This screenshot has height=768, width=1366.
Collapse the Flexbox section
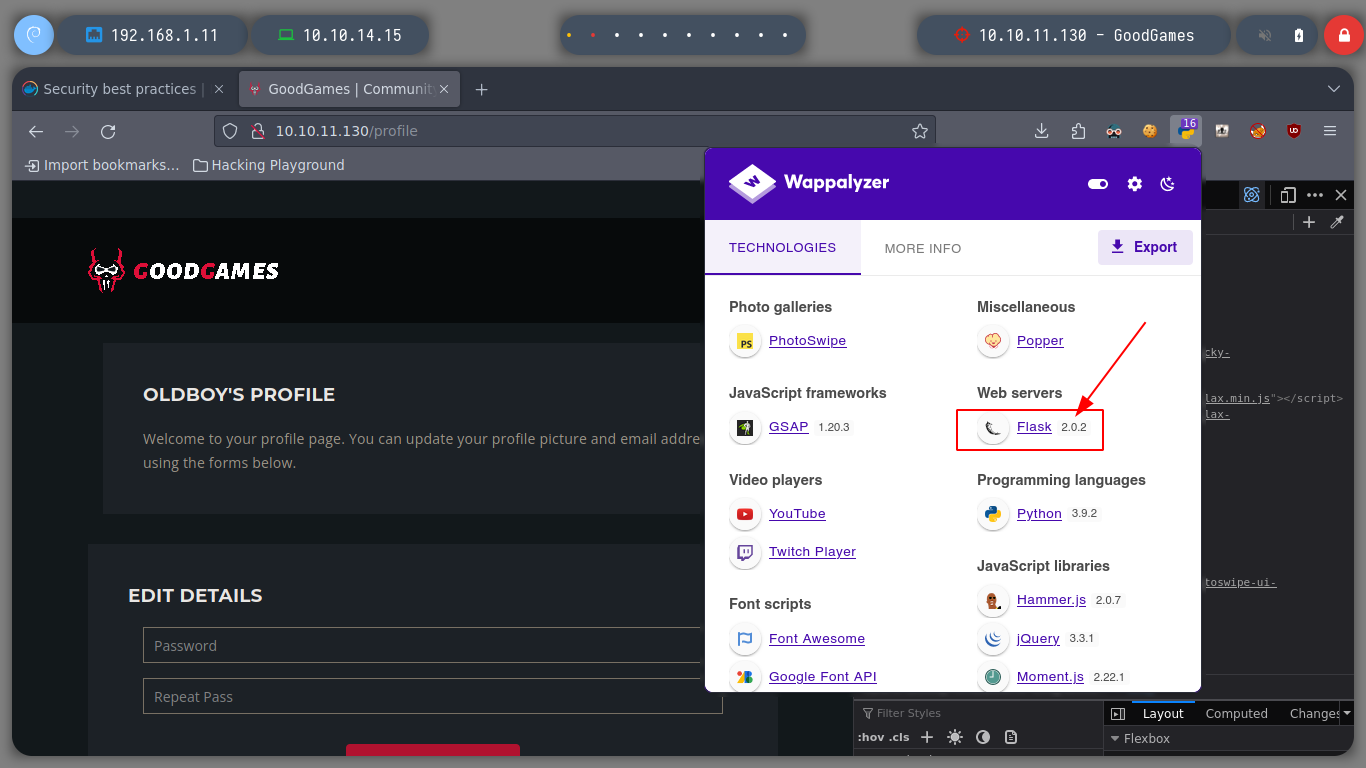(1115, 738)
